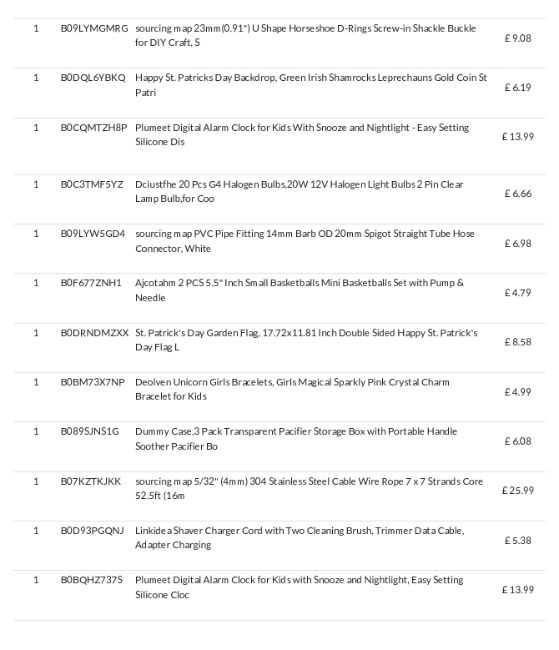
Task: Click the £ 25.99 price
Action: coord(518,490)
